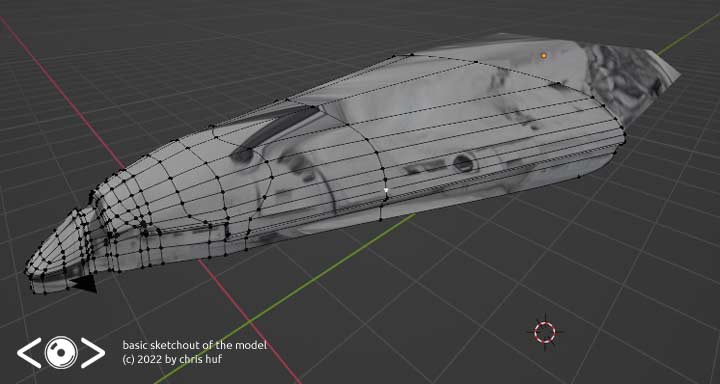Click the red-and-white 3D cursor
Image resolution: width=720 pixels, height=384 pixels.
click(545, 332)
